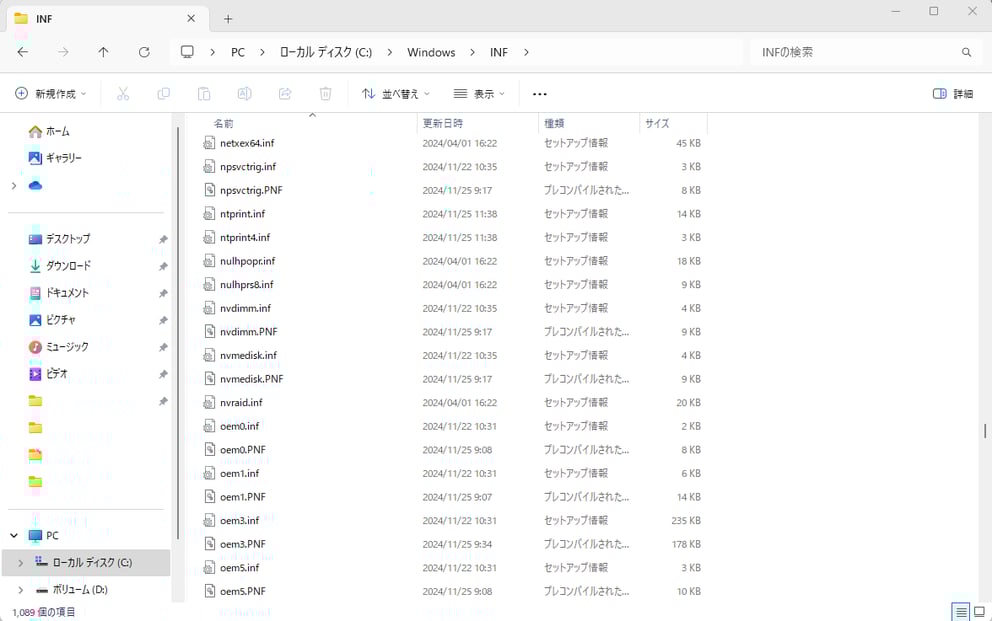Click the Delete trash icon
Viewport: 992px width, 621px height.
coord(325,94)
